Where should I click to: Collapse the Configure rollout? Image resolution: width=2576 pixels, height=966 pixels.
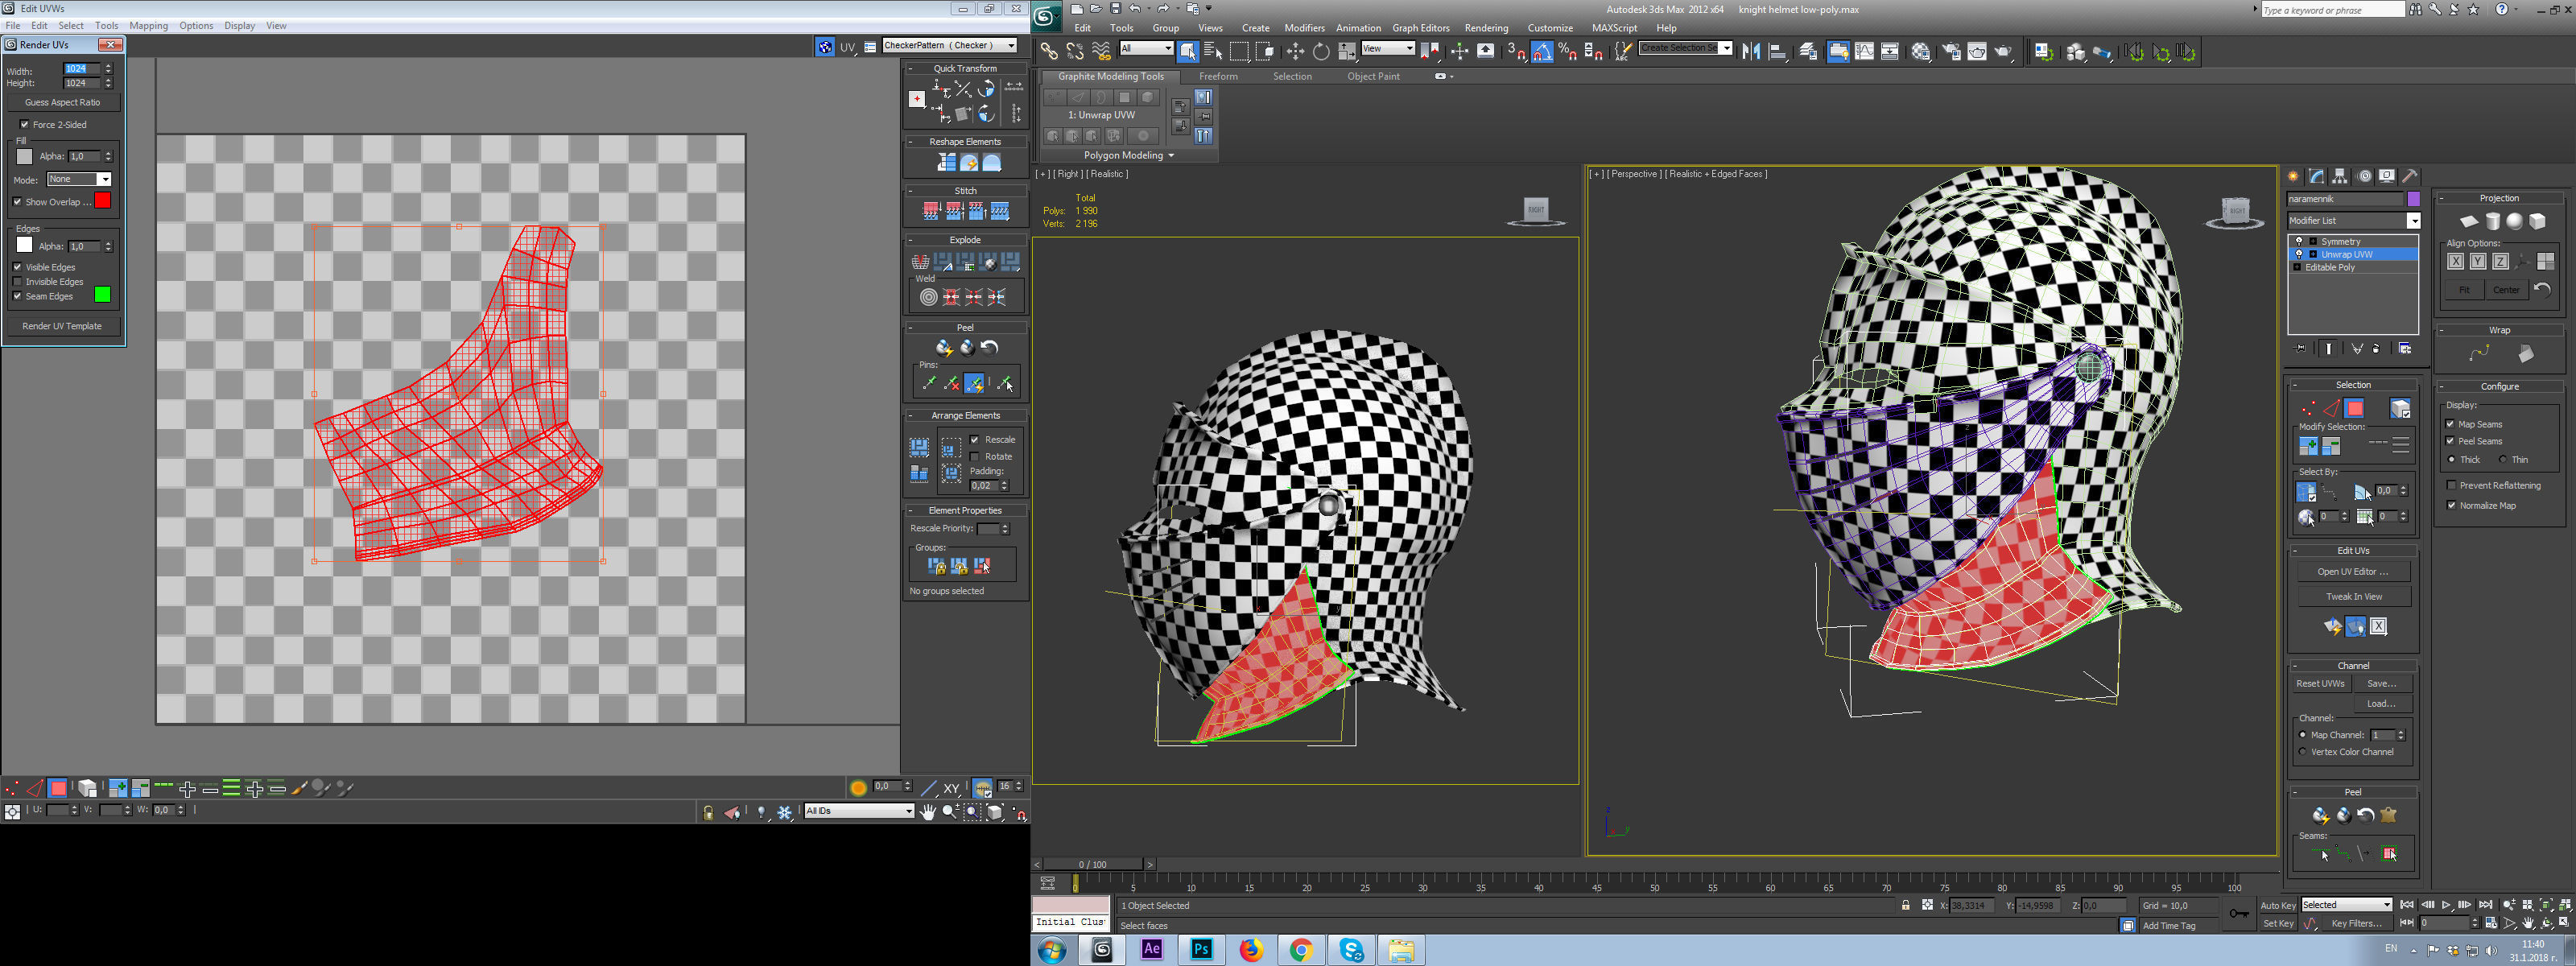click(2443, 387)
